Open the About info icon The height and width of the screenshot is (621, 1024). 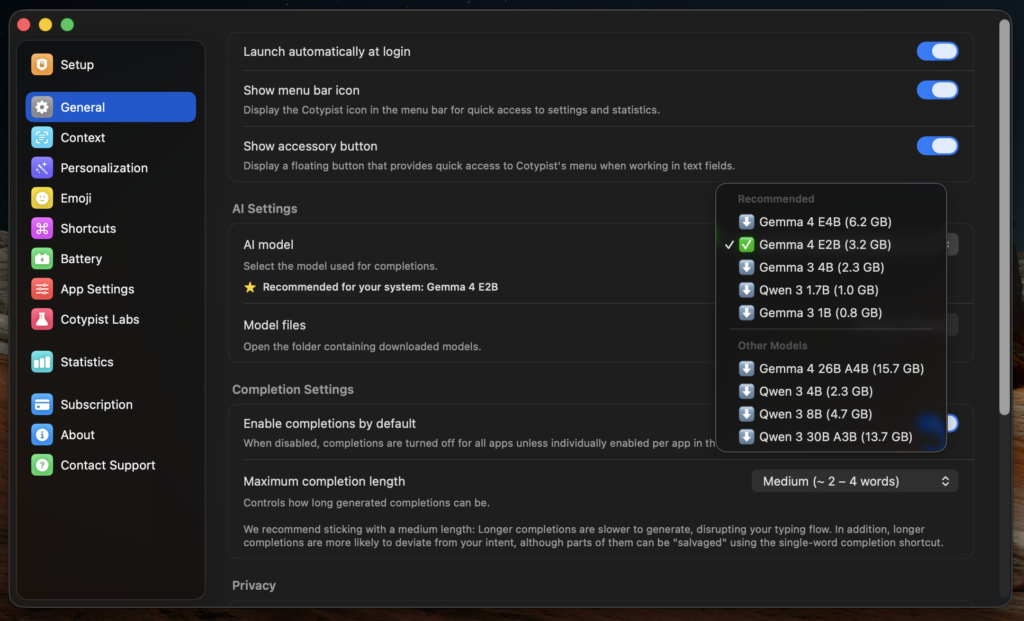pyautogui.click(x=42, y=435)
